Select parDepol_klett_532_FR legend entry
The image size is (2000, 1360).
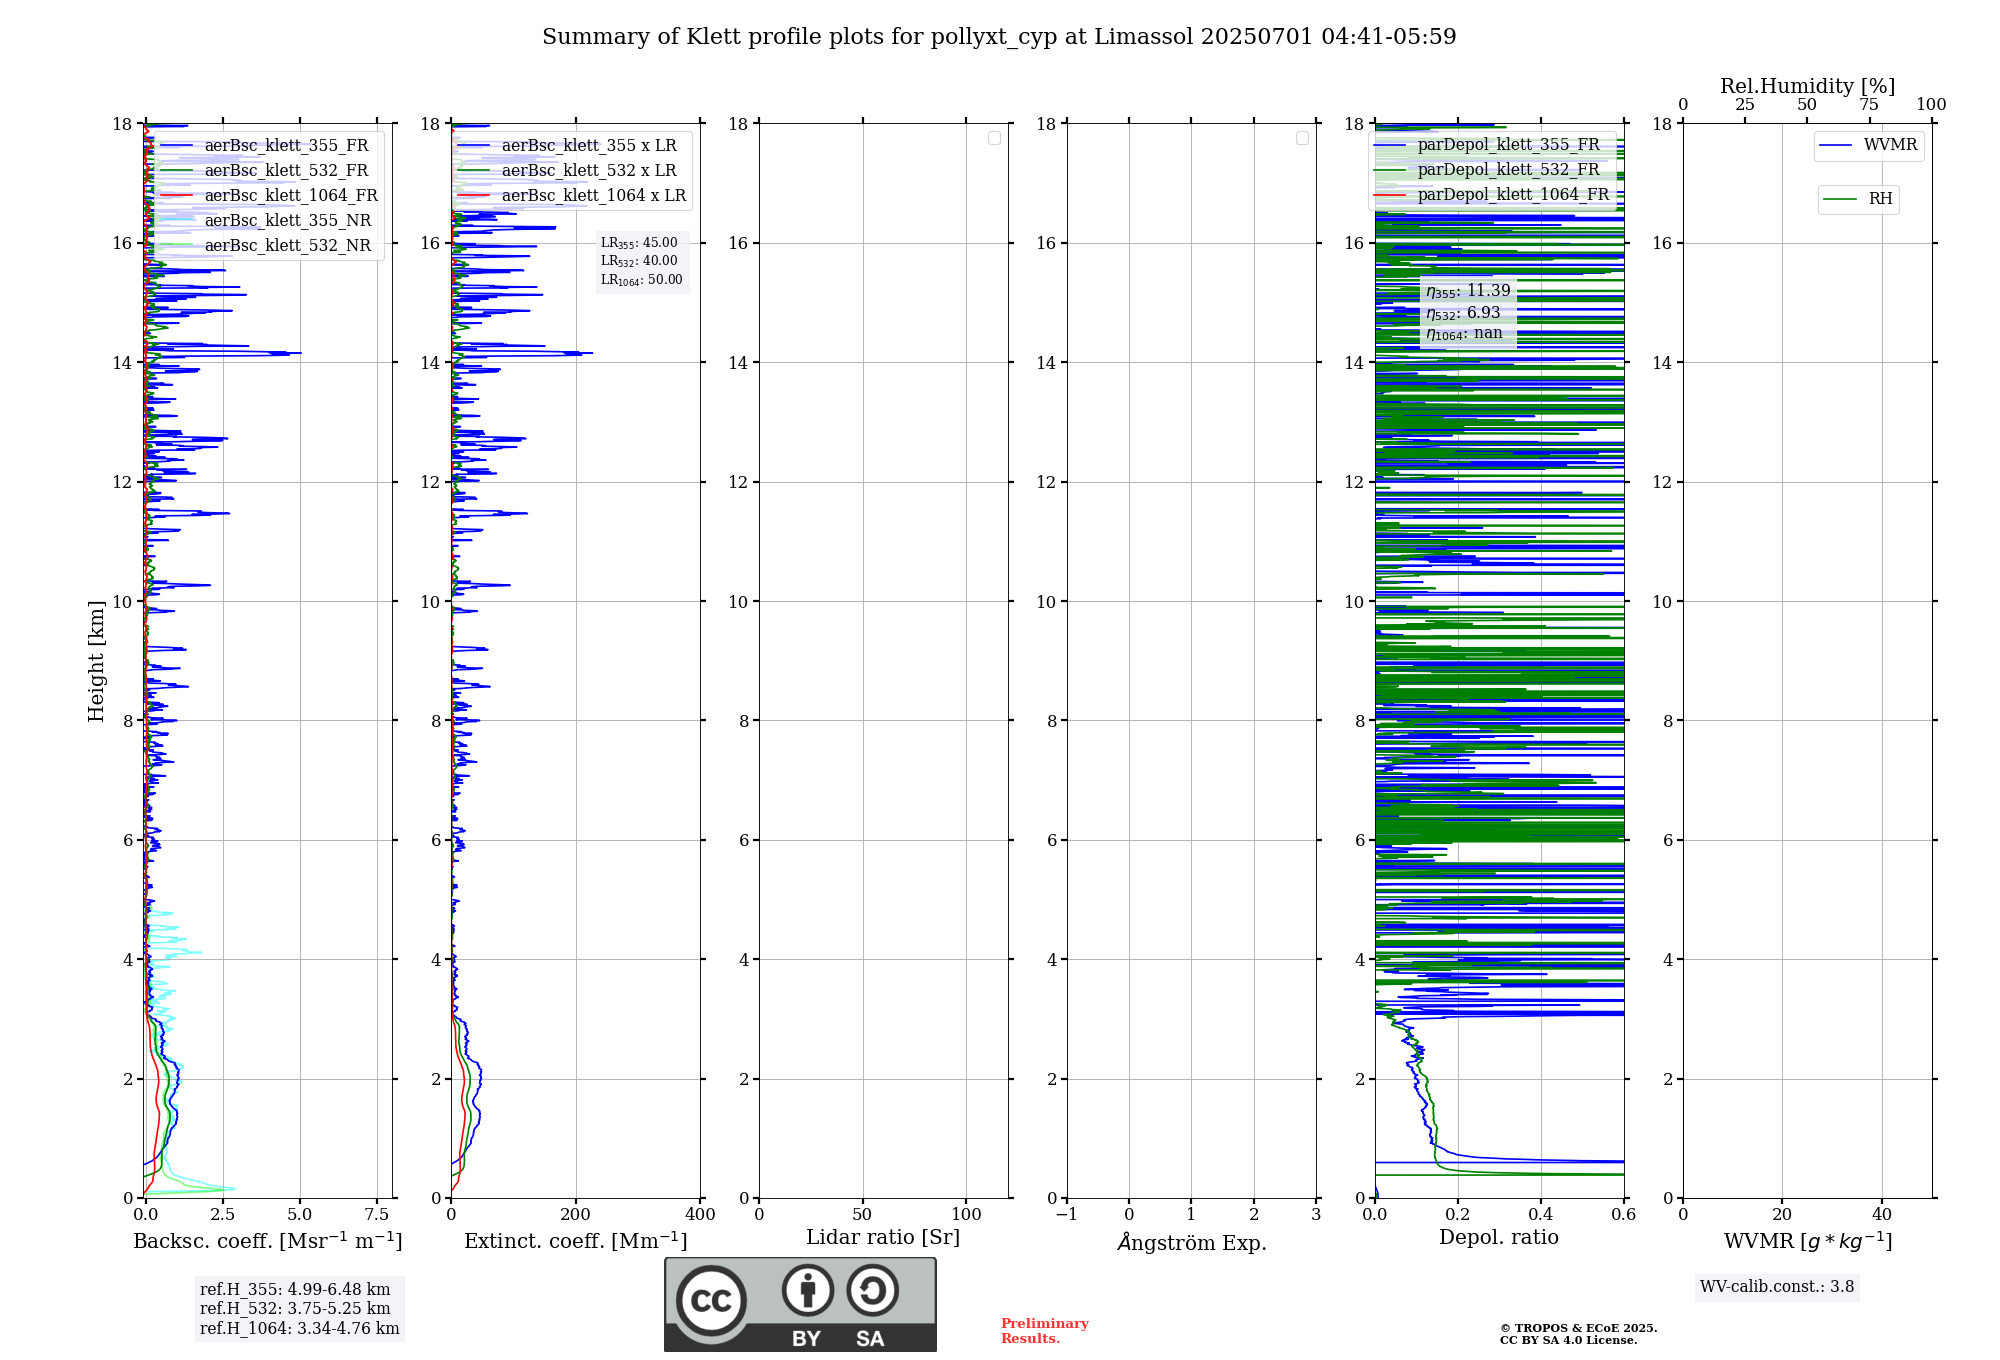1490,169
